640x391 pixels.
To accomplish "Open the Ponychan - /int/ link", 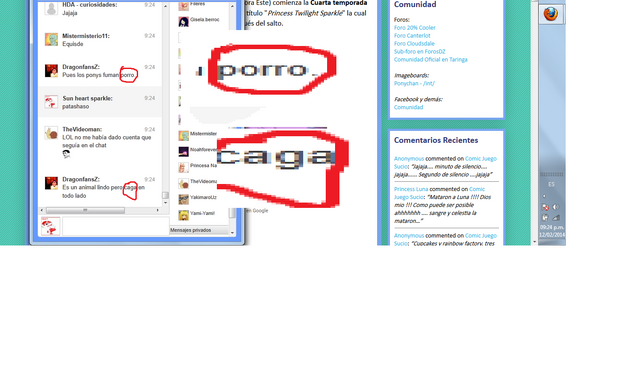I will 414,83.
